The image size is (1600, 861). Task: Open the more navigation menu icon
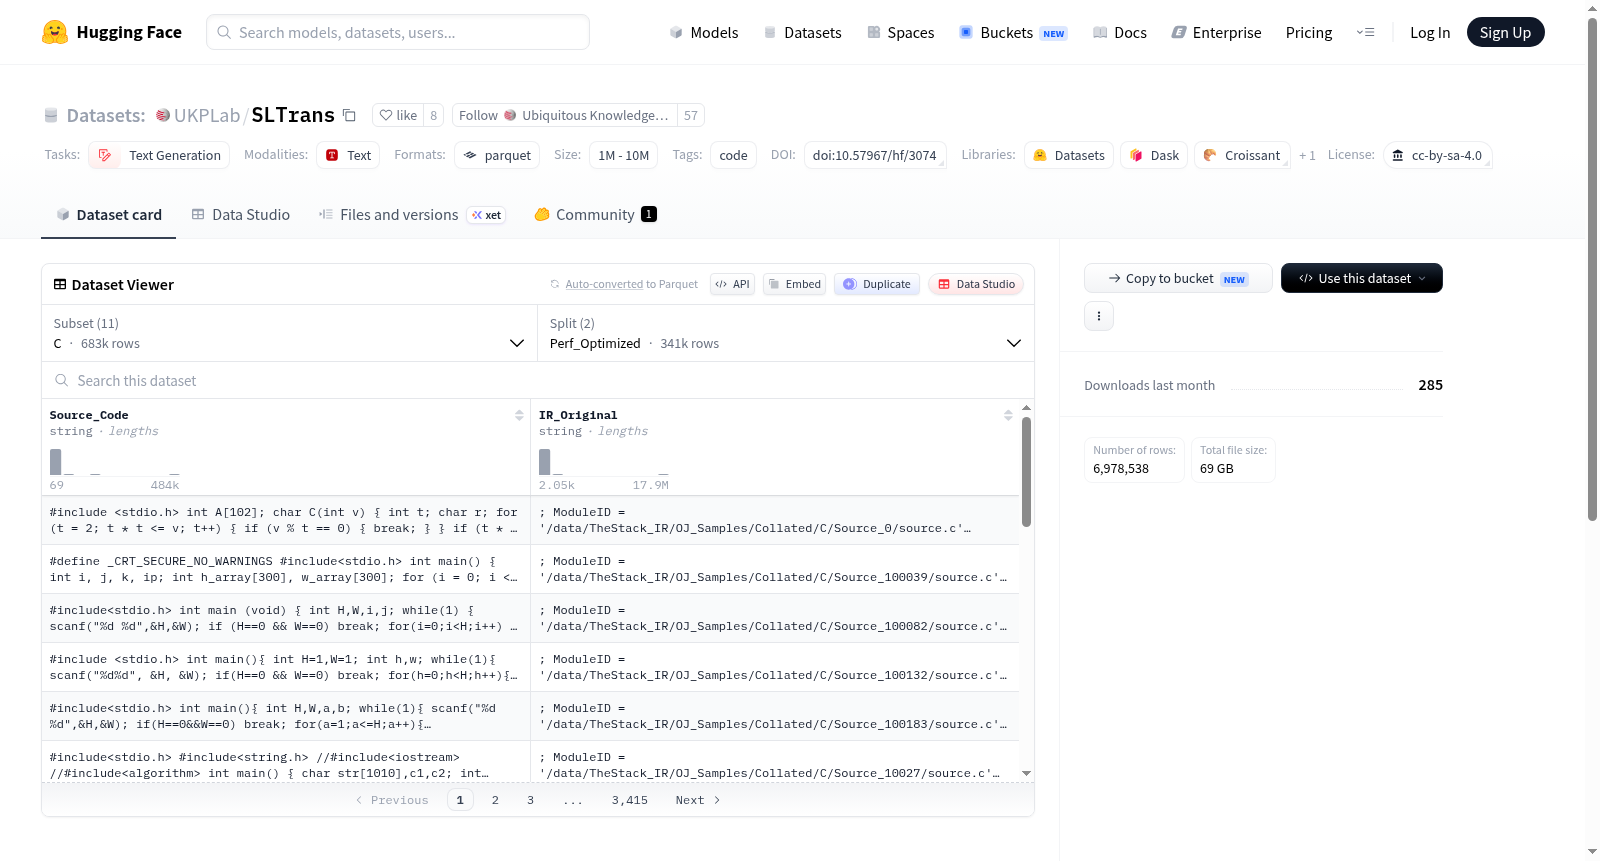pyautogui.click(x=1365, y=32)
